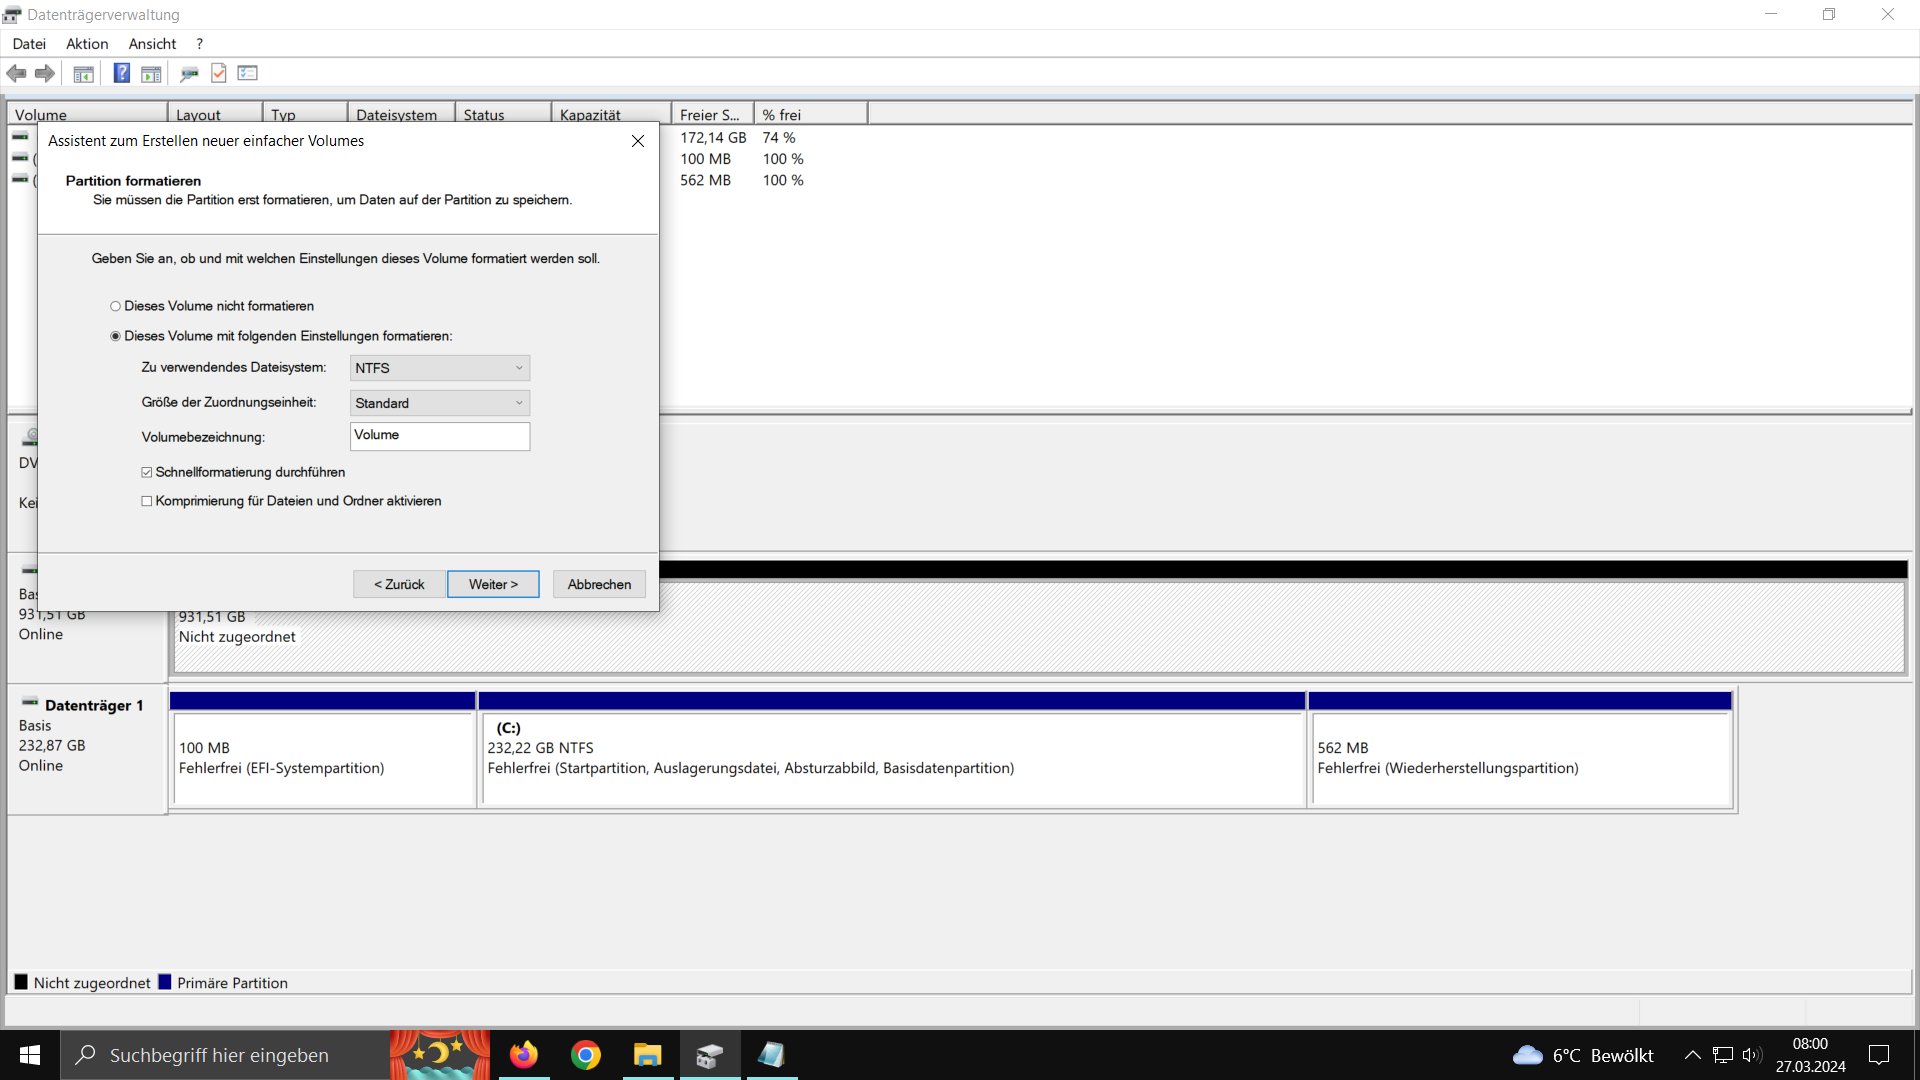Click the rescan disks magnifier icon
The image size is (1920, 1080).
[189, 73]
